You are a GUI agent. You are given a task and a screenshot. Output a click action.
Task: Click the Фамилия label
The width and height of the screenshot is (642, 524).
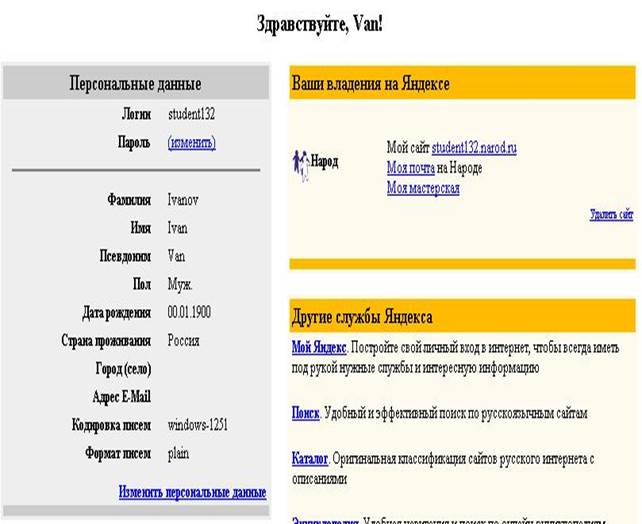point(129,200)
